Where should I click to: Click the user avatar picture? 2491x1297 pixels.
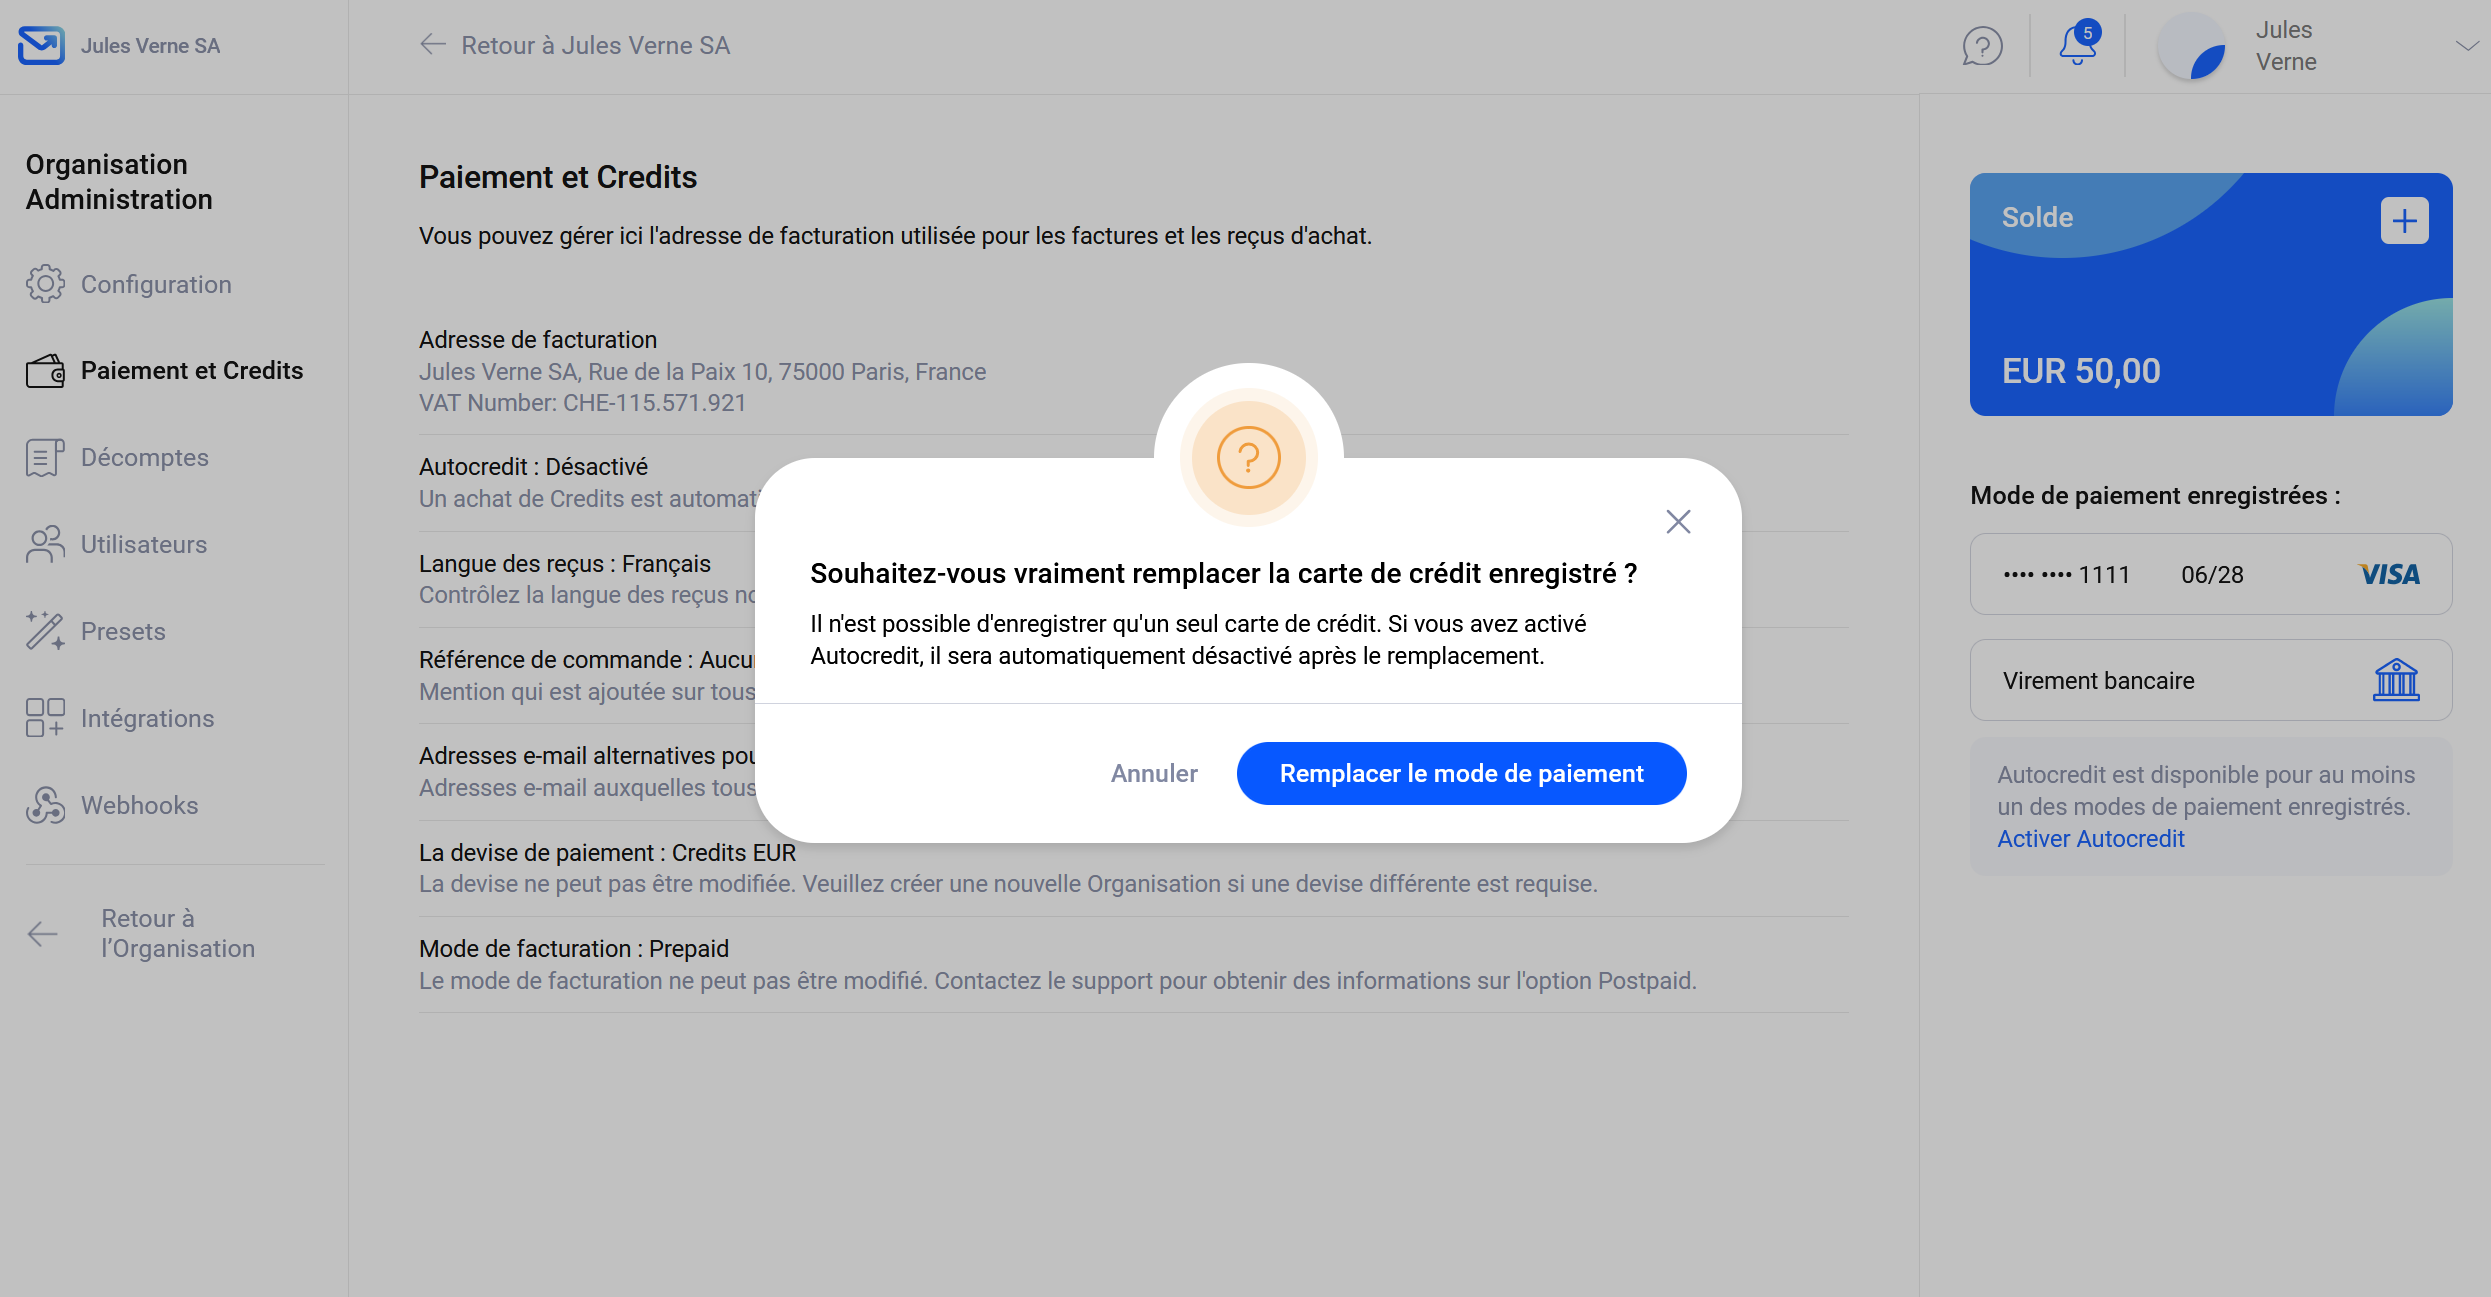(x=2191, y=46)
